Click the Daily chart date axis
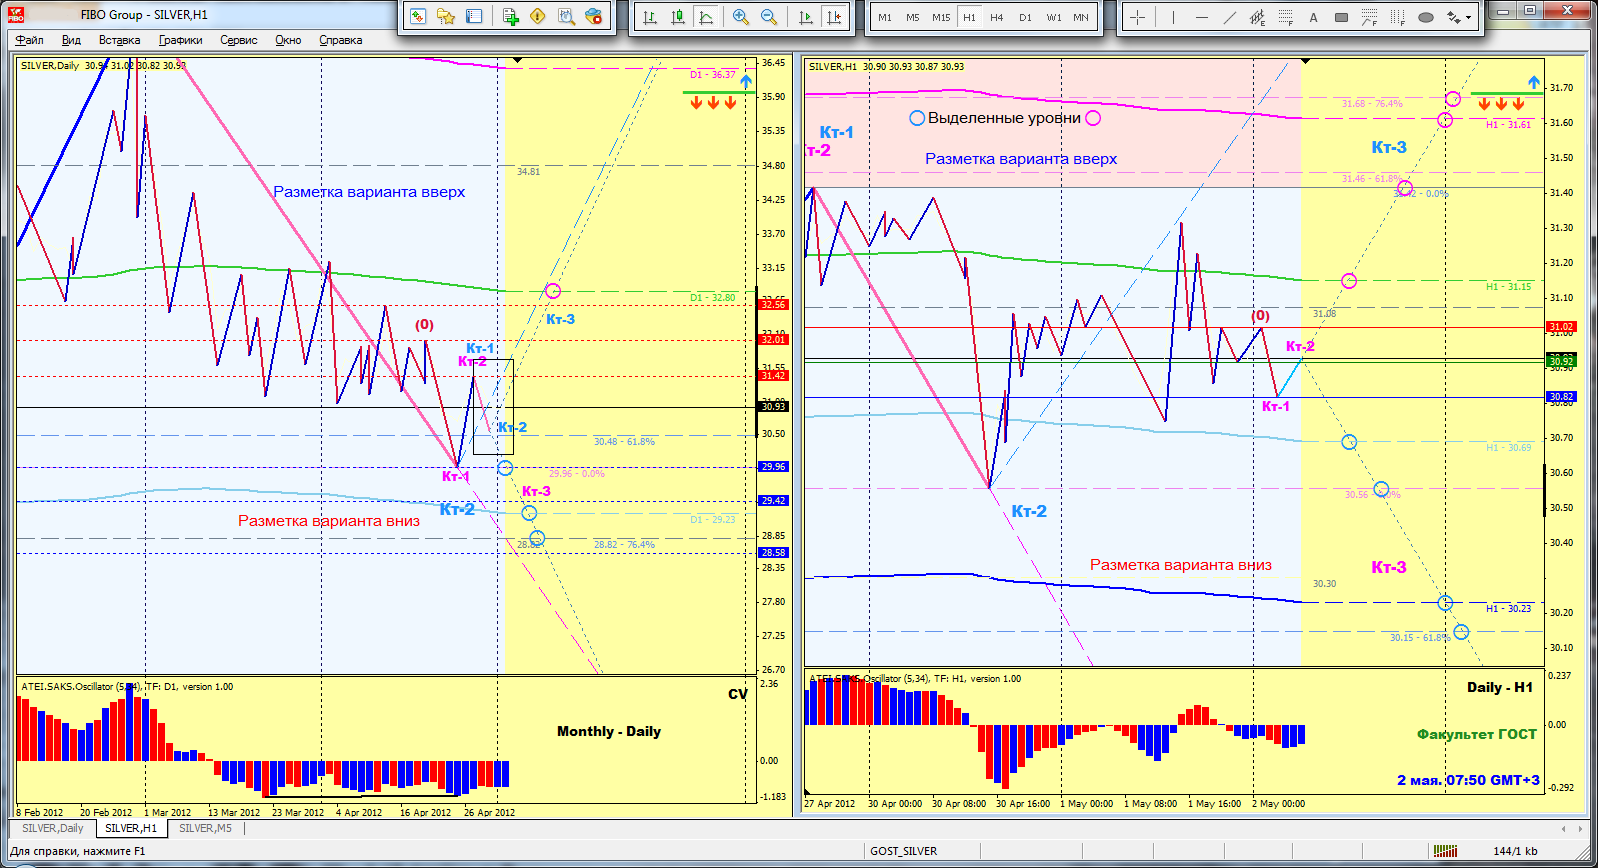This screenshot has height=868, width=1598. coord(386,812)
